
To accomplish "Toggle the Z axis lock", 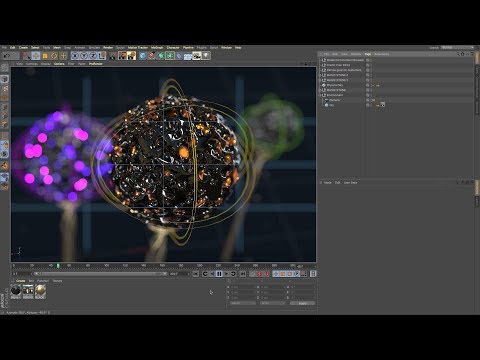I will tap(93, 56).
